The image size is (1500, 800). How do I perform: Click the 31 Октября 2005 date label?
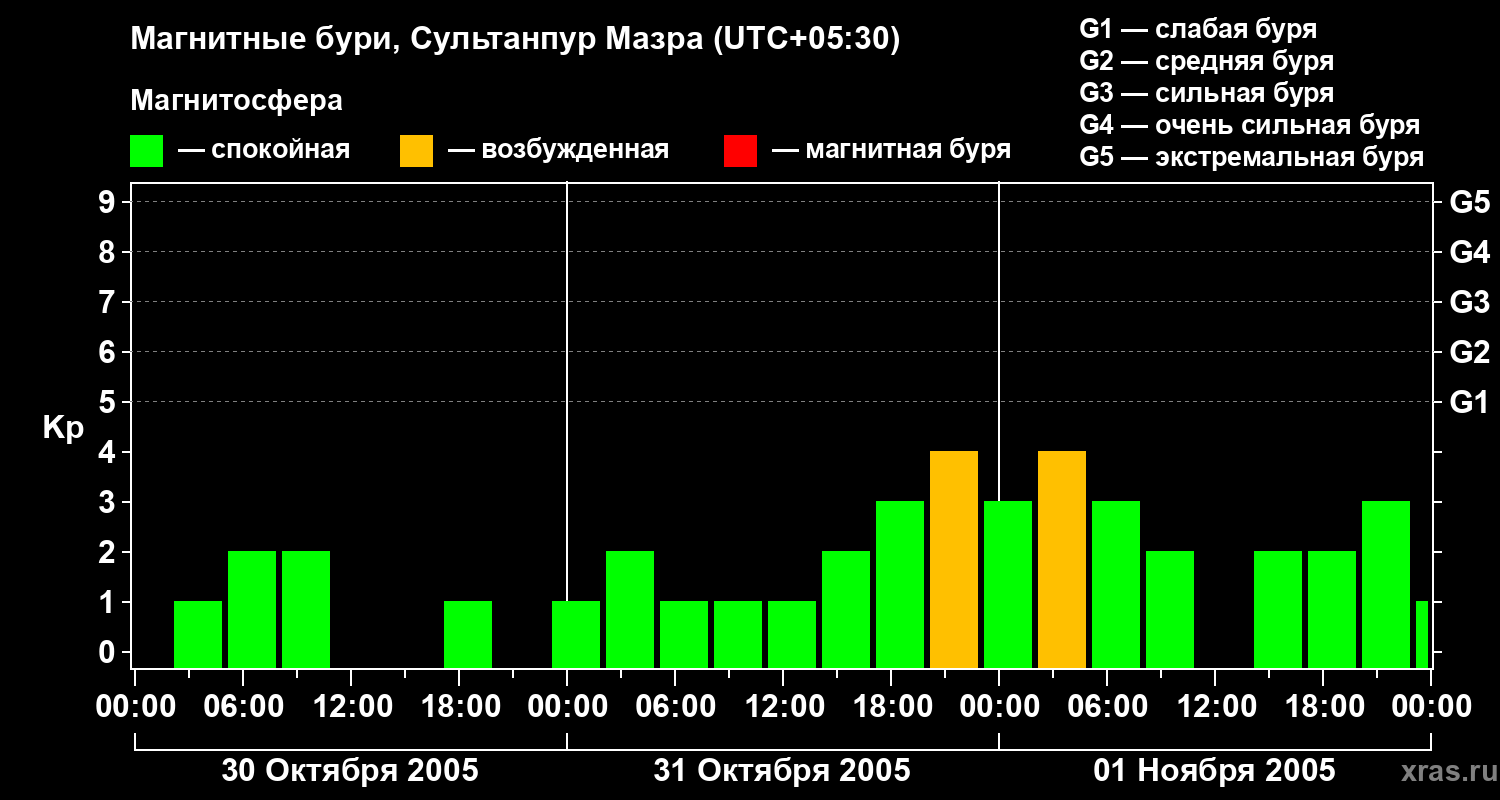click(x=782, y=771)
